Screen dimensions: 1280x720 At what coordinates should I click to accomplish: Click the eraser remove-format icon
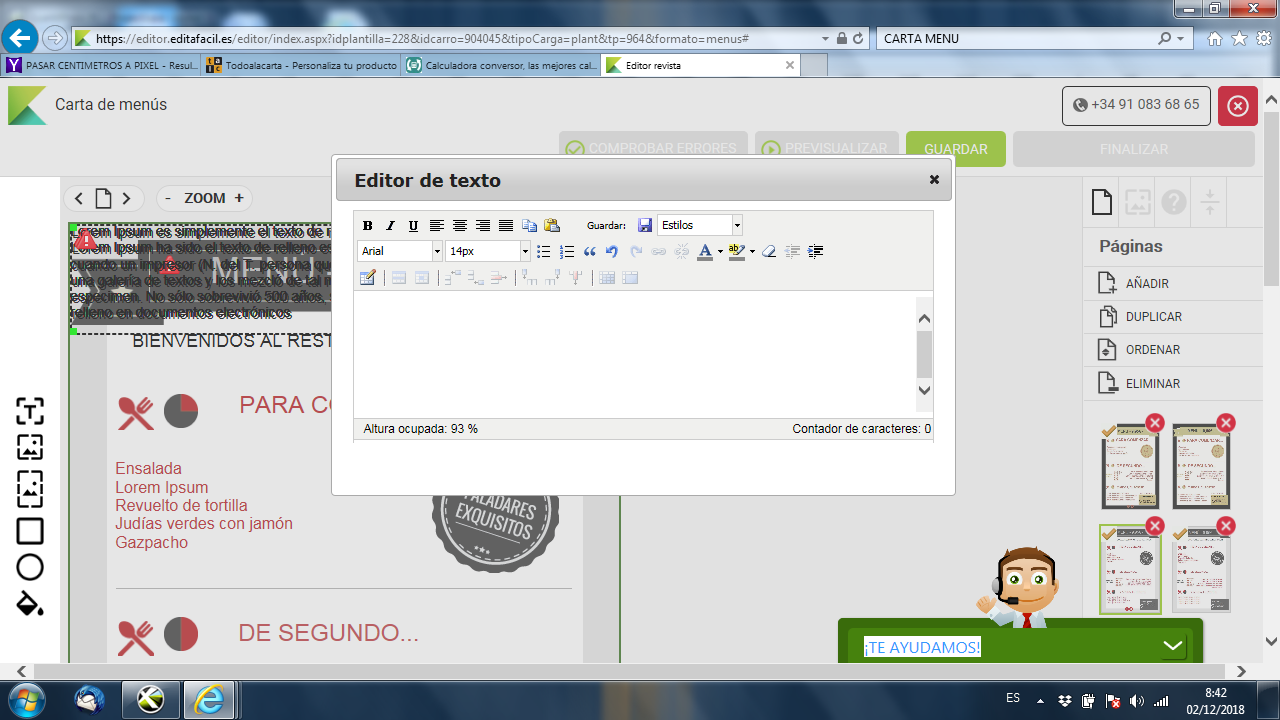[769, 252]
